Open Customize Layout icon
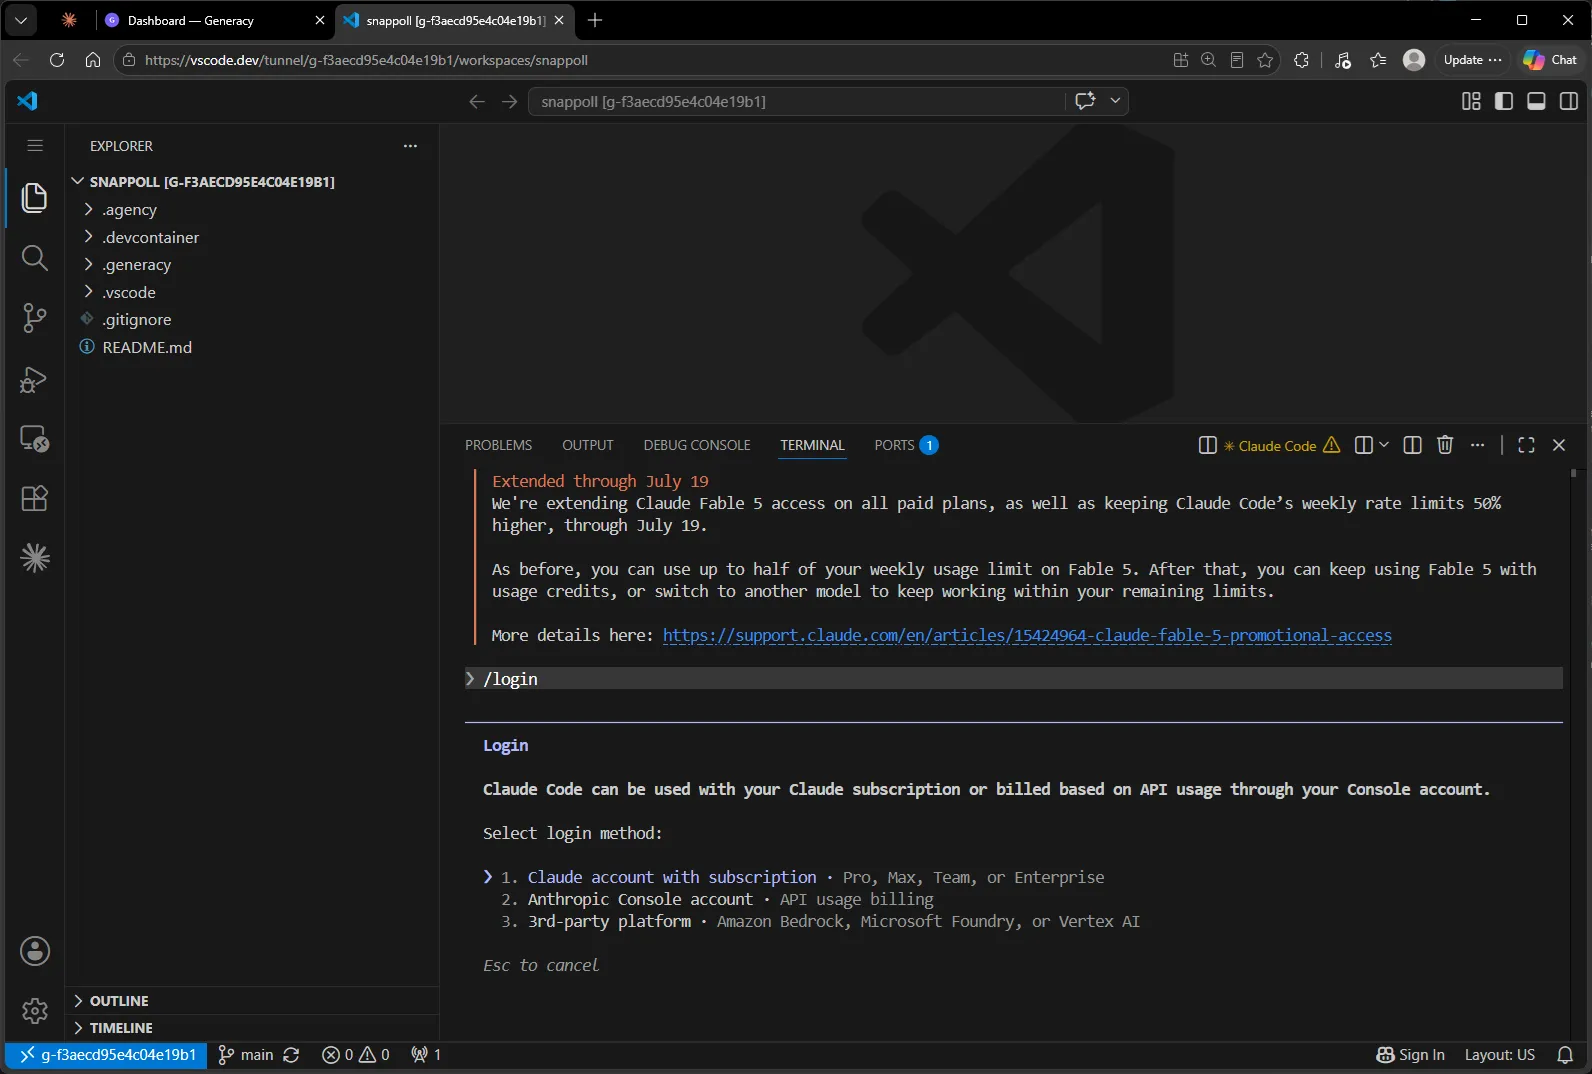 [1471, 101]
